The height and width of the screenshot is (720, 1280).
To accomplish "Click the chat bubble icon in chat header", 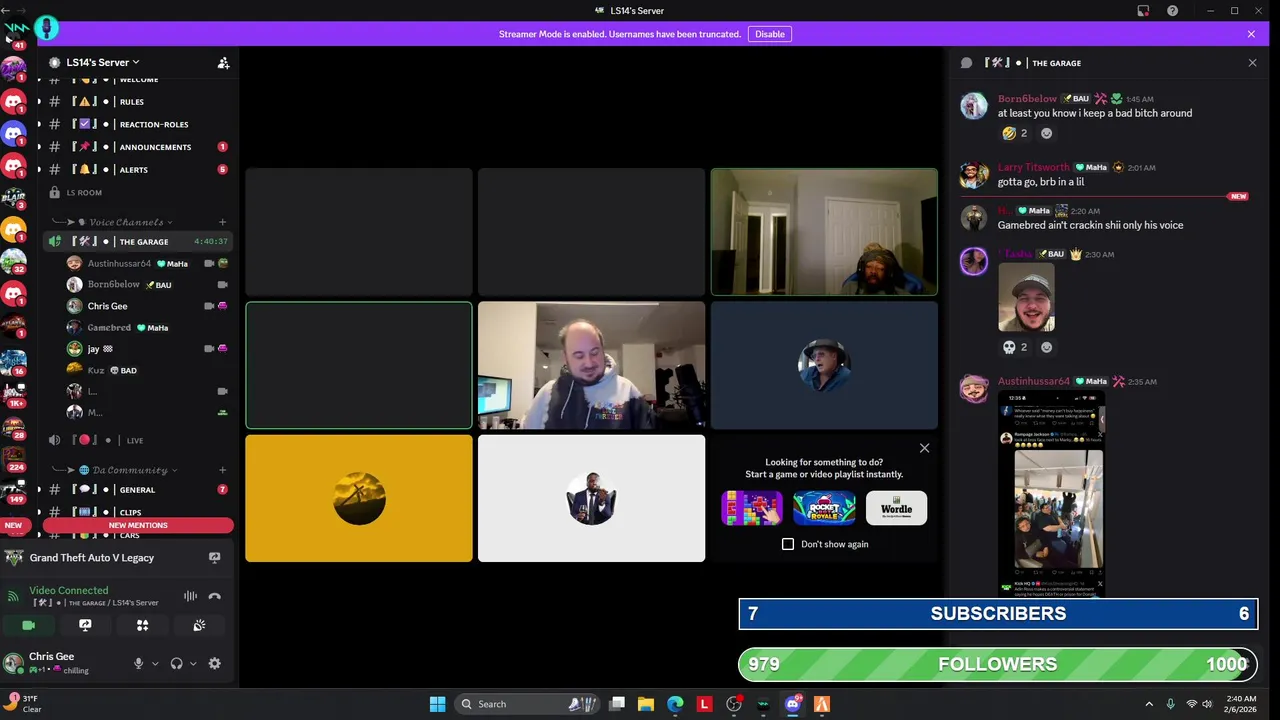I will click(x=966, y=63).
